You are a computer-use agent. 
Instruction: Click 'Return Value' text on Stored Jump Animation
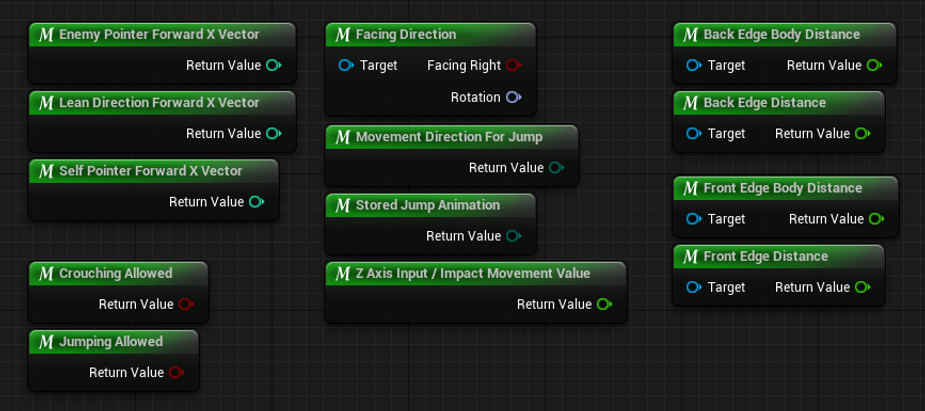464,236
